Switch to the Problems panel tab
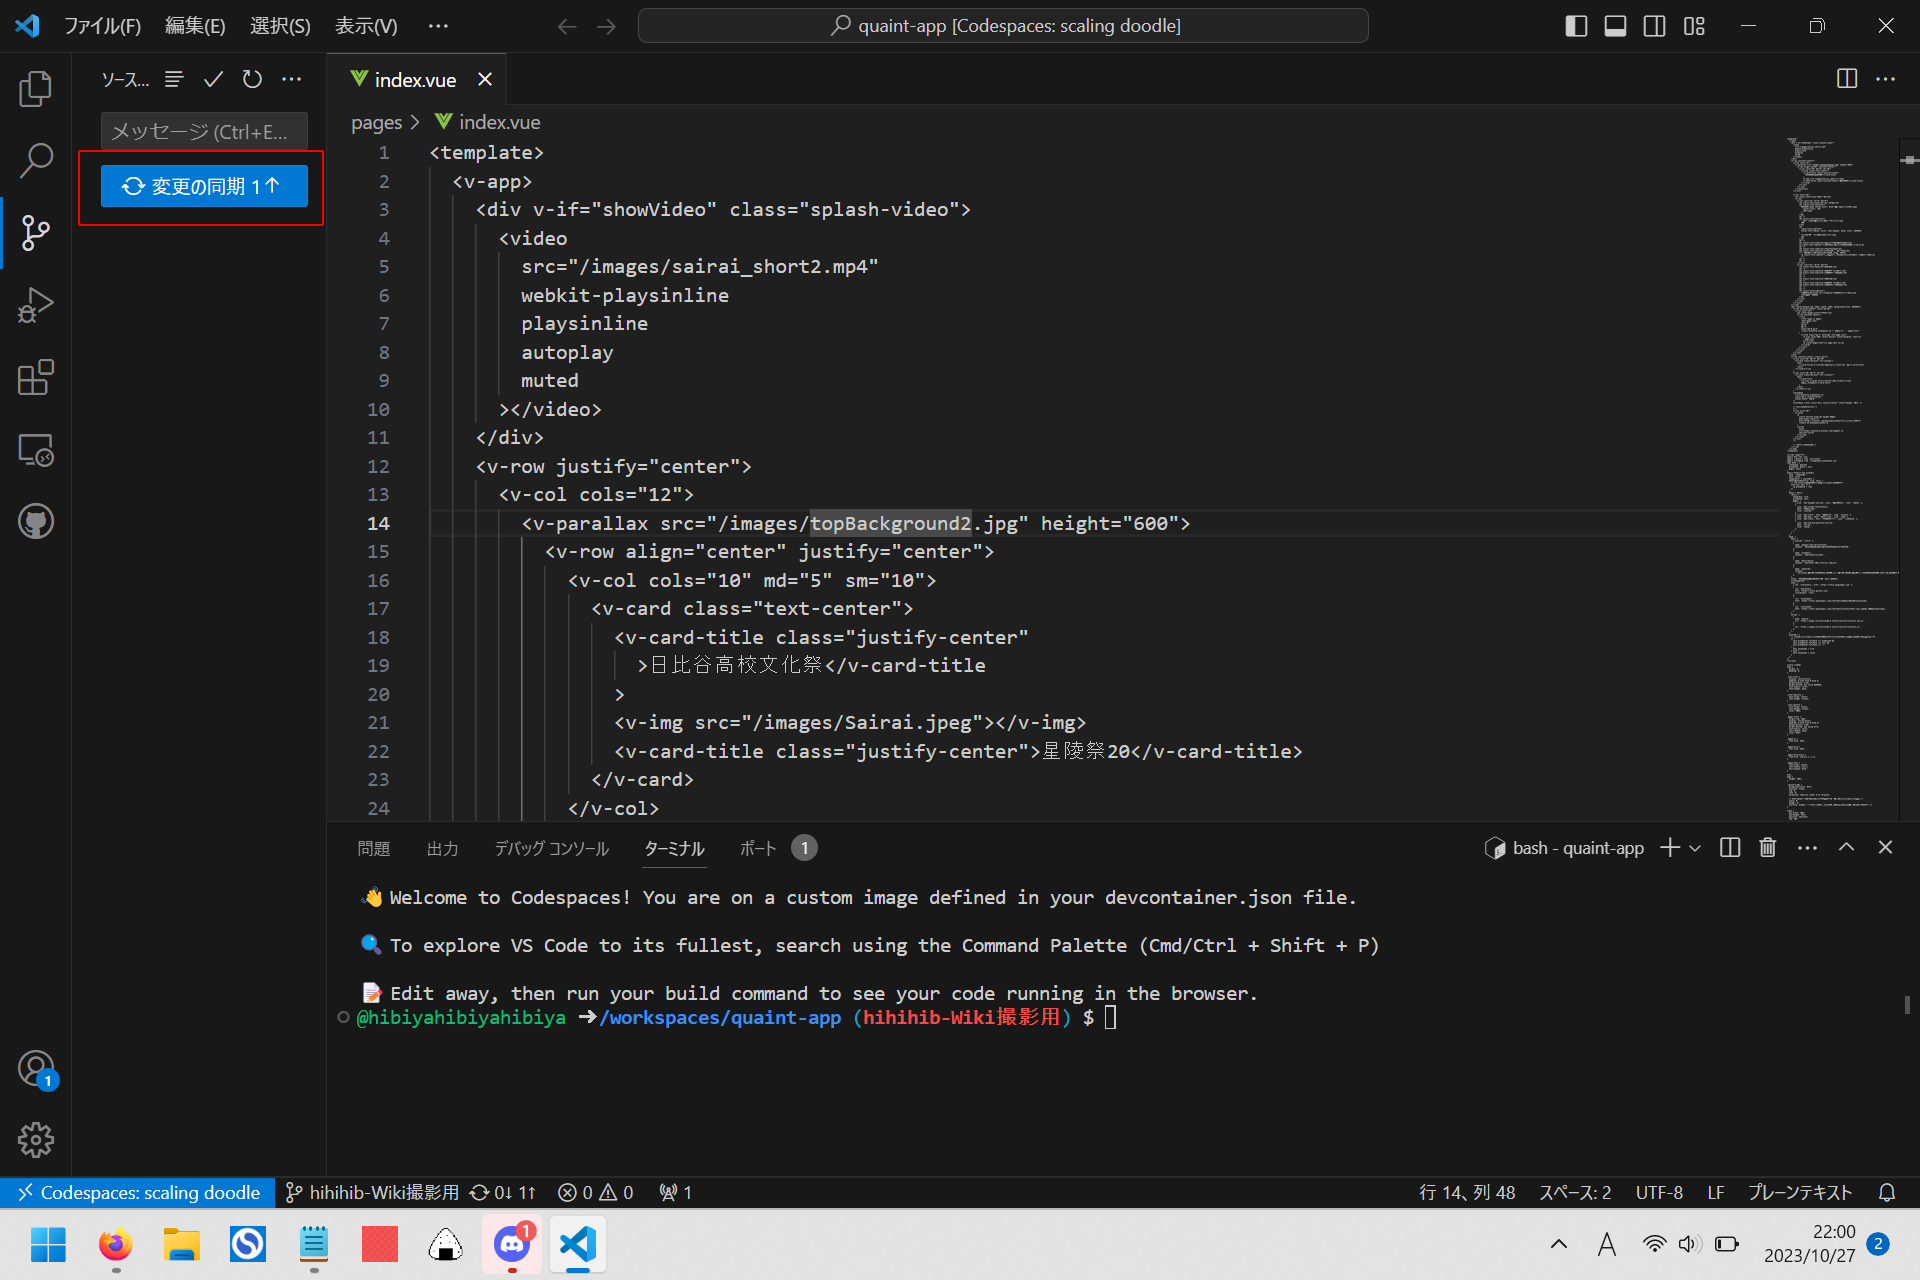Screen dimensions: 1920x1280 click(374, 848)
